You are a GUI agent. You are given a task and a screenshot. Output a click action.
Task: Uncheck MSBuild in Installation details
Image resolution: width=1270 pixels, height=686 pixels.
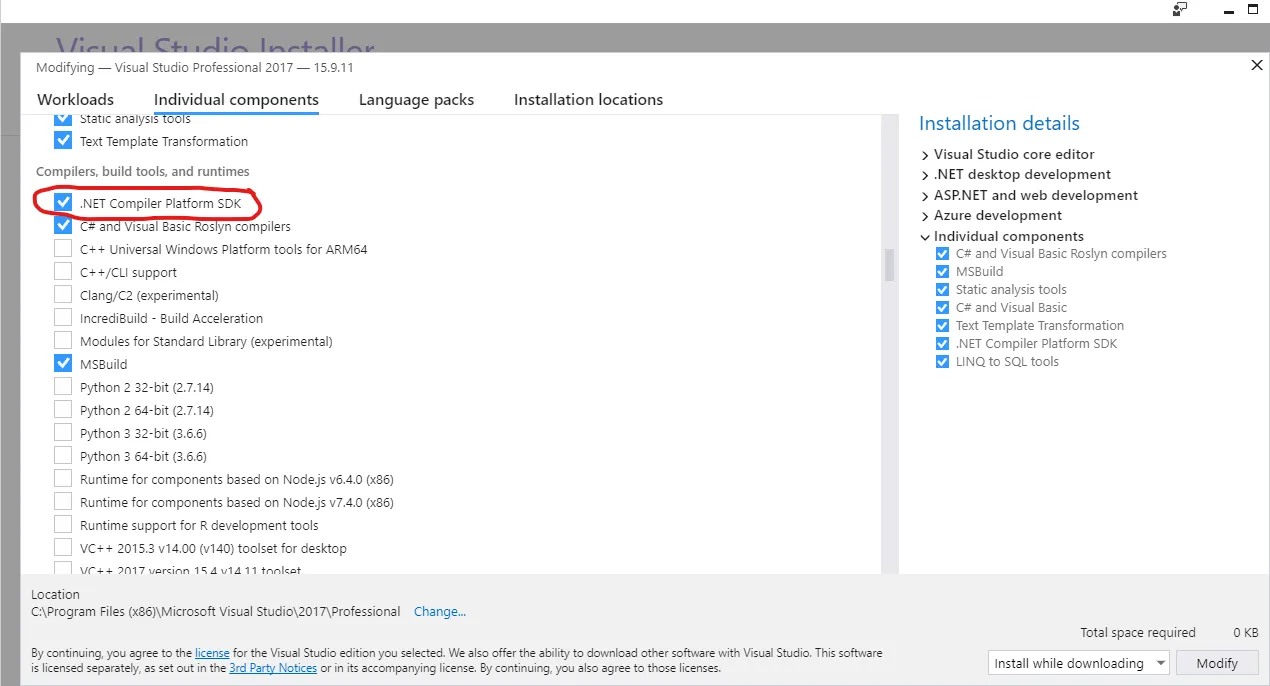(x=942, y=272)
